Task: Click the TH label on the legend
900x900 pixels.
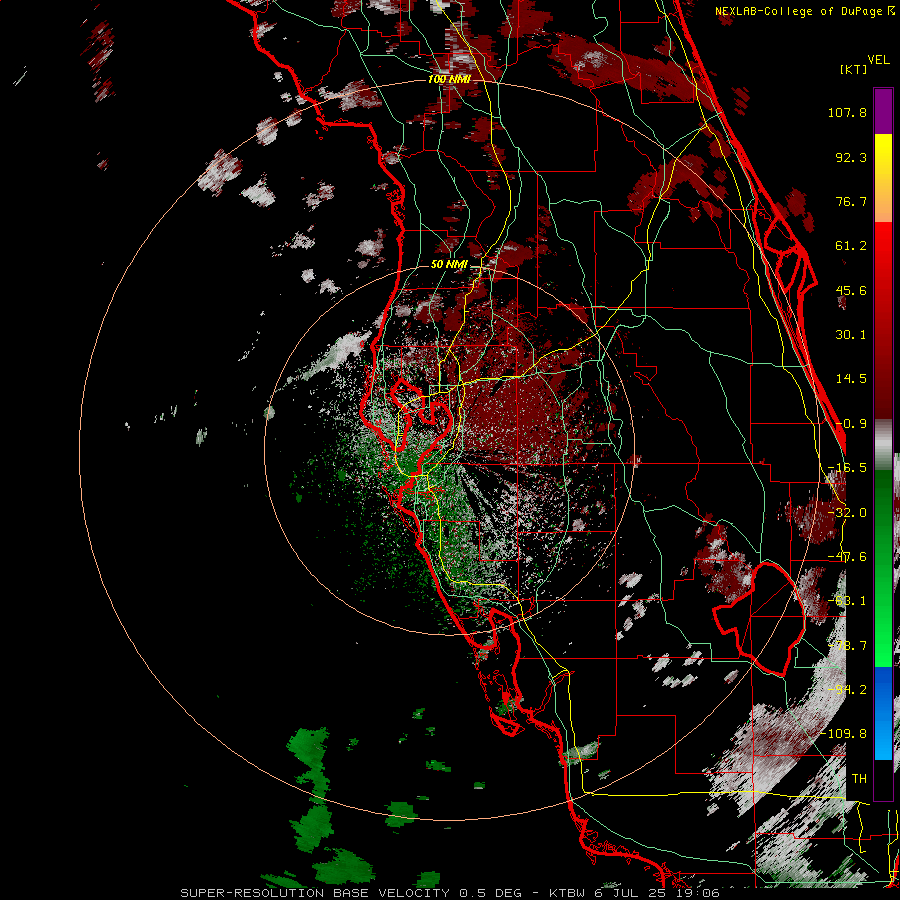Action: pyautogui.click(x=859, y=779)
